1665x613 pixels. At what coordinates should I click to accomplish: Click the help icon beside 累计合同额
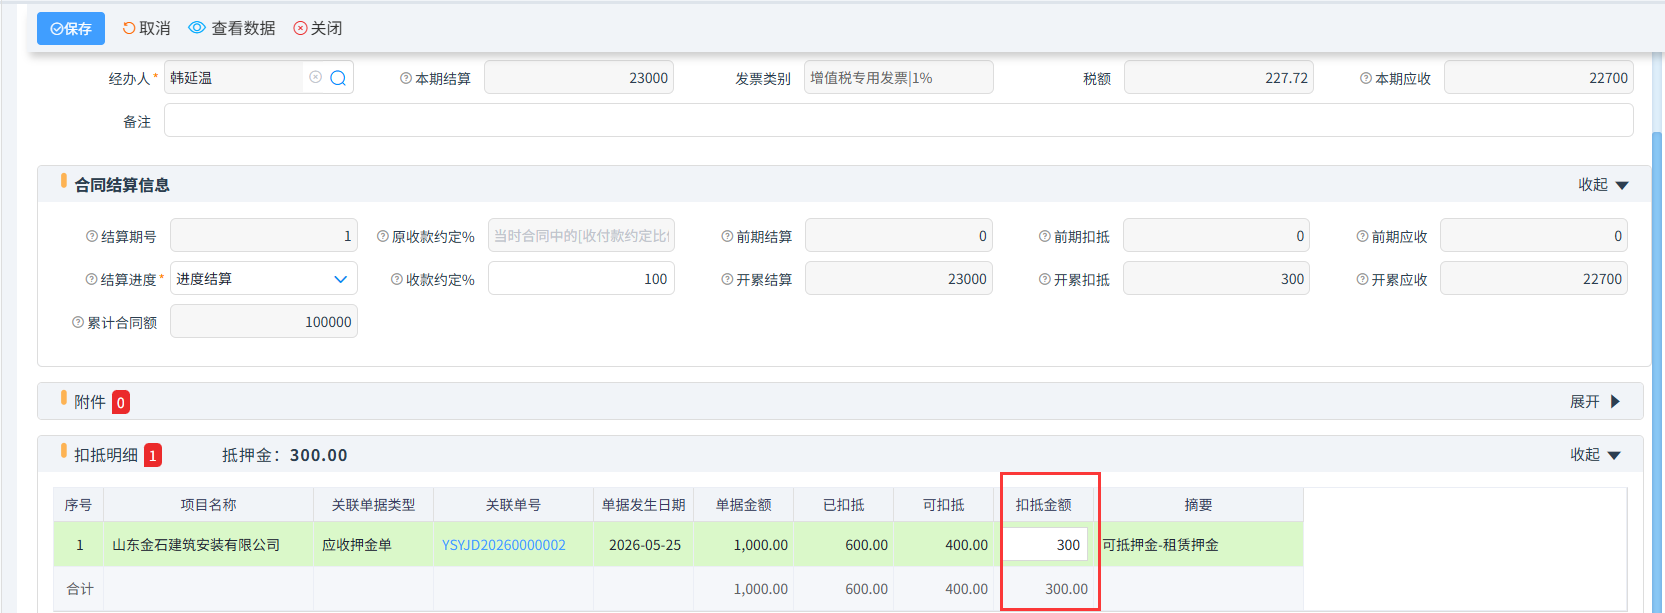(78, 322)
